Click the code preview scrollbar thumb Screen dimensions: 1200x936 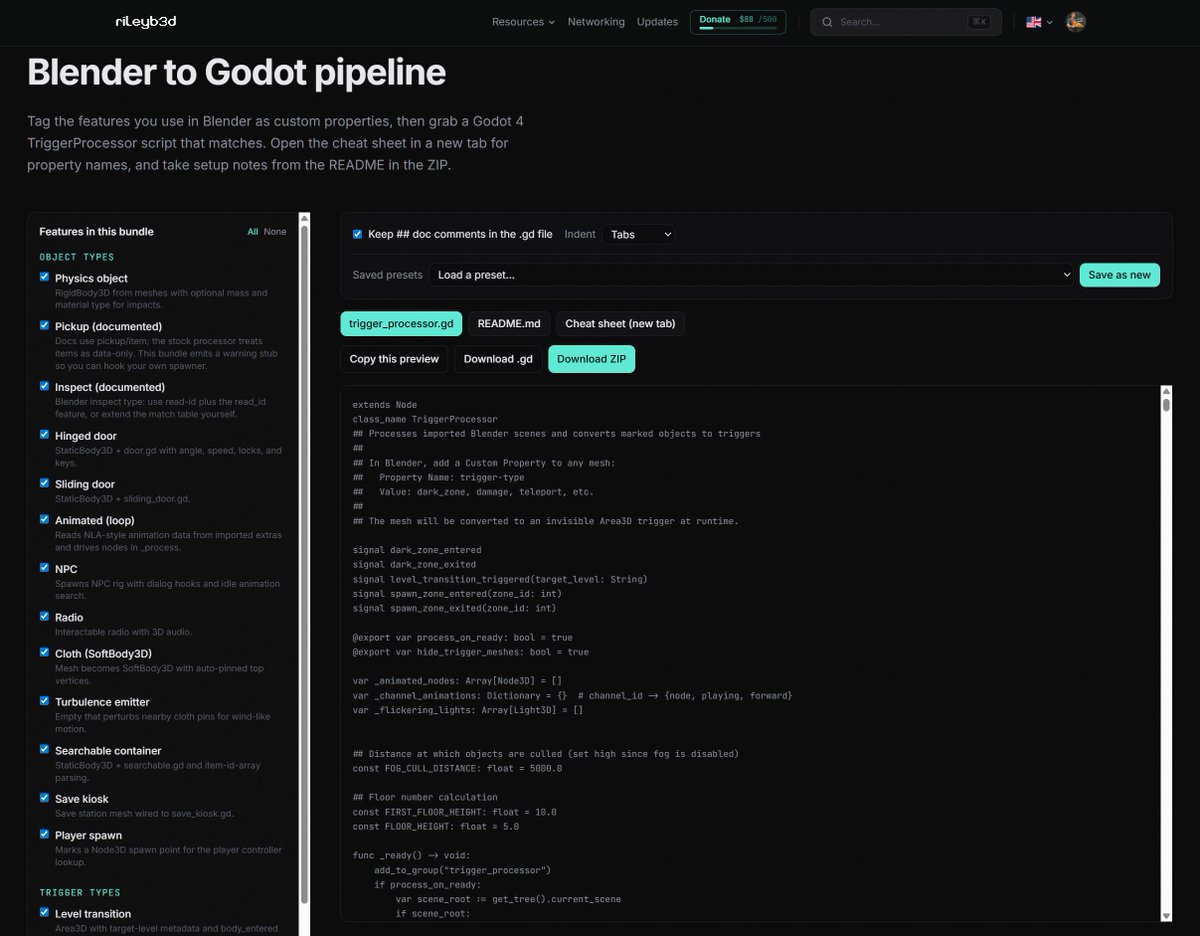tap(1166, 405)
